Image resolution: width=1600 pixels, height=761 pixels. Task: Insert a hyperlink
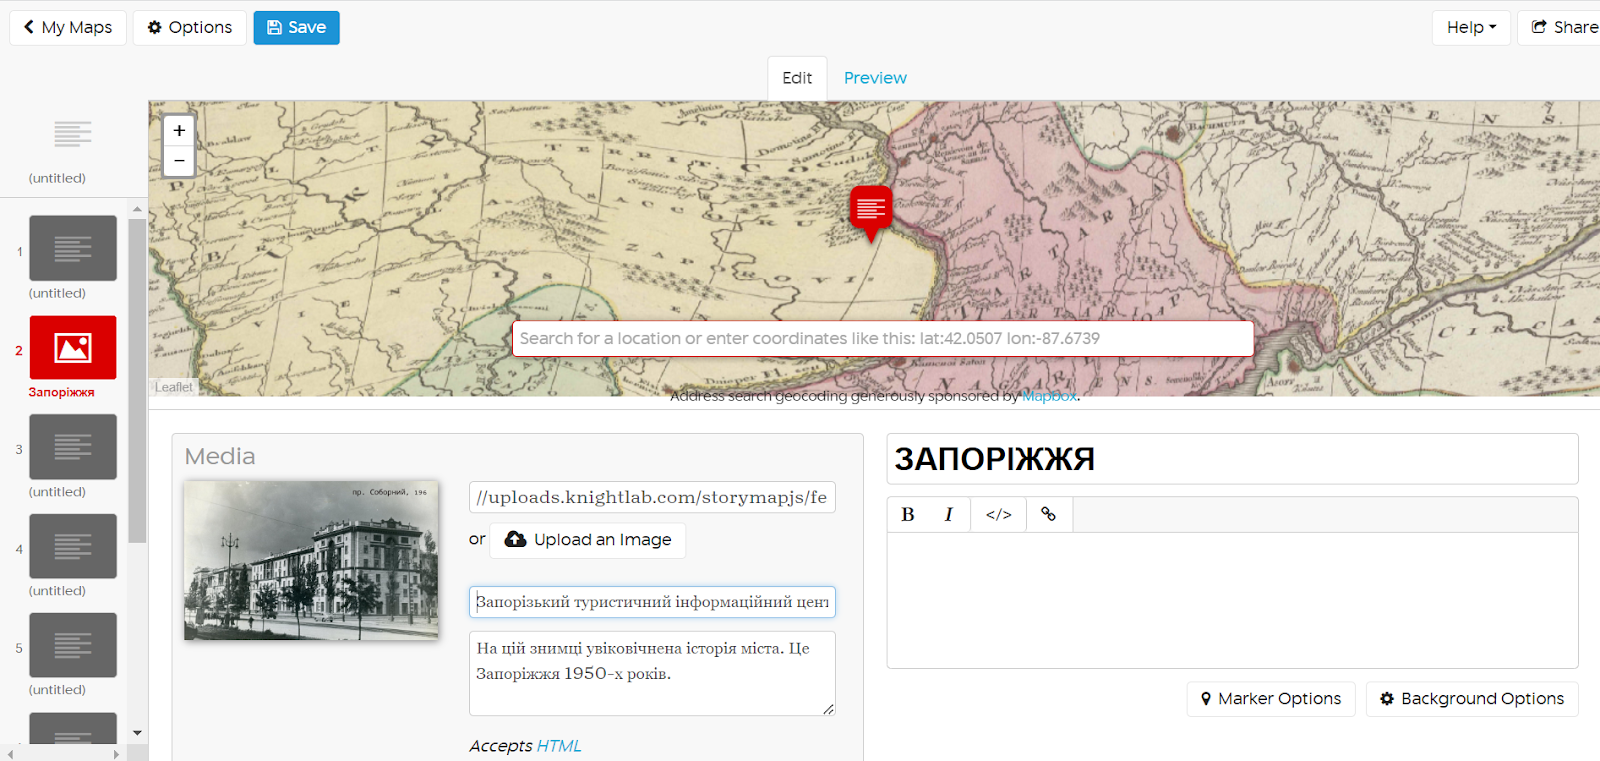point(1048,514)
